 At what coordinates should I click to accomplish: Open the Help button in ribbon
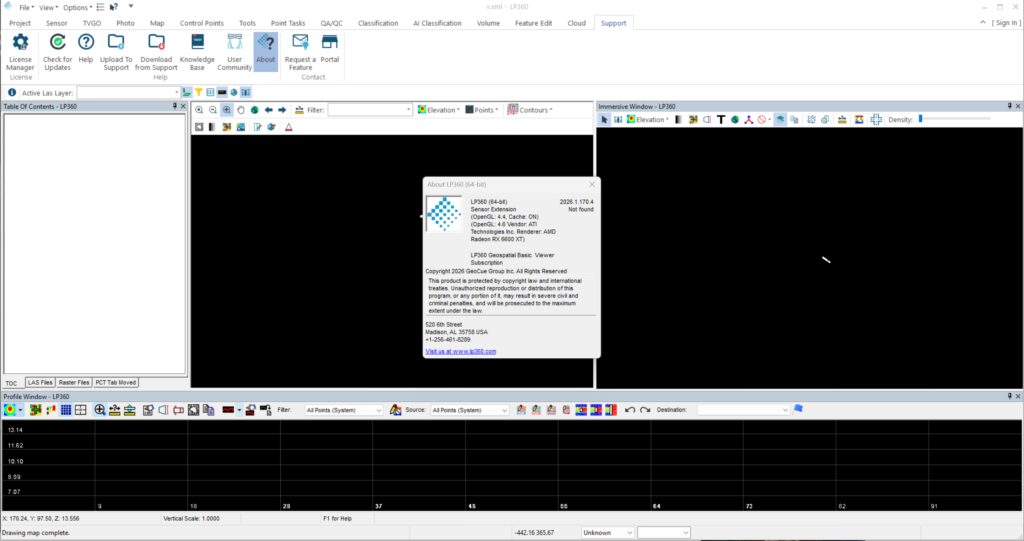pyautogui.click(x=86, y=49)
